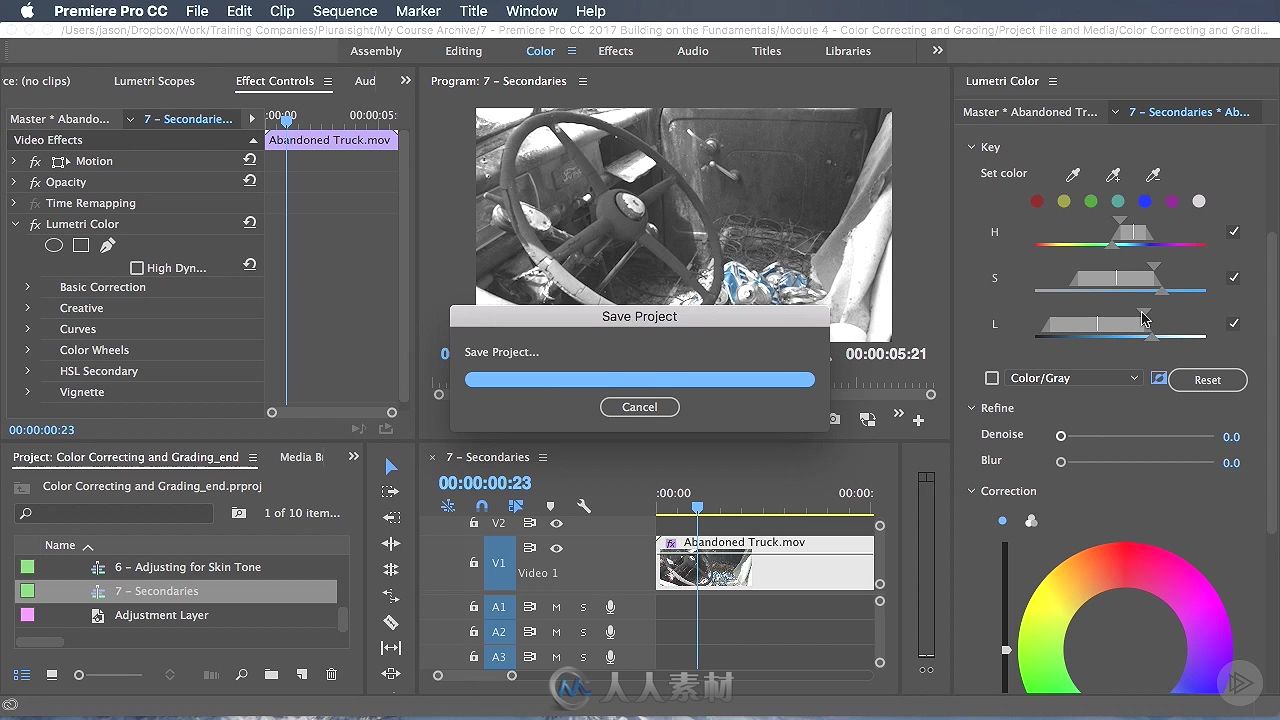Mute audio track A1
This screenshot has height=720, width=1280.
click(556, 607)
